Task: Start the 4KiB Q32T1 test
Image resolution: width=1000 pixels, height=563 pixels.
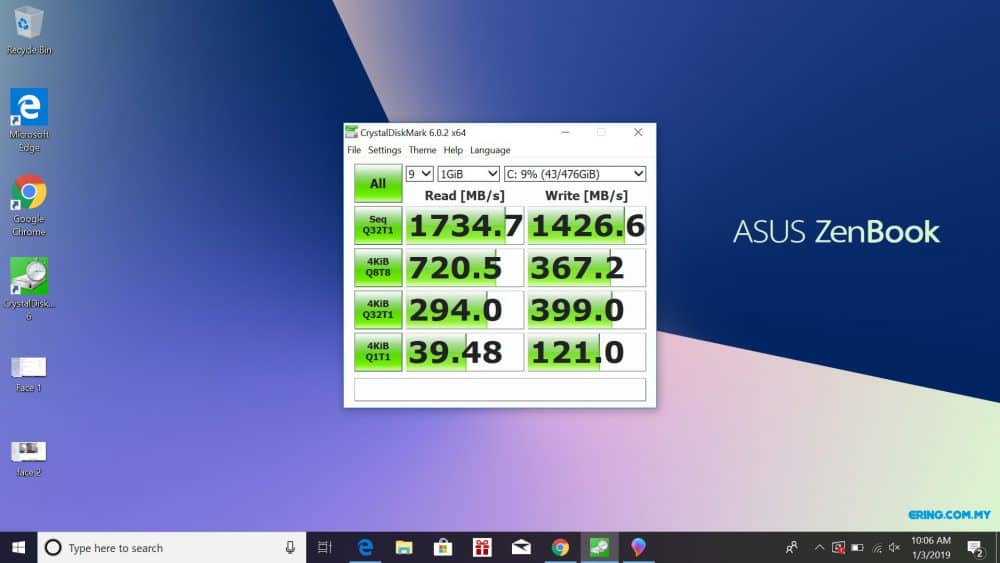Action: 378,309
